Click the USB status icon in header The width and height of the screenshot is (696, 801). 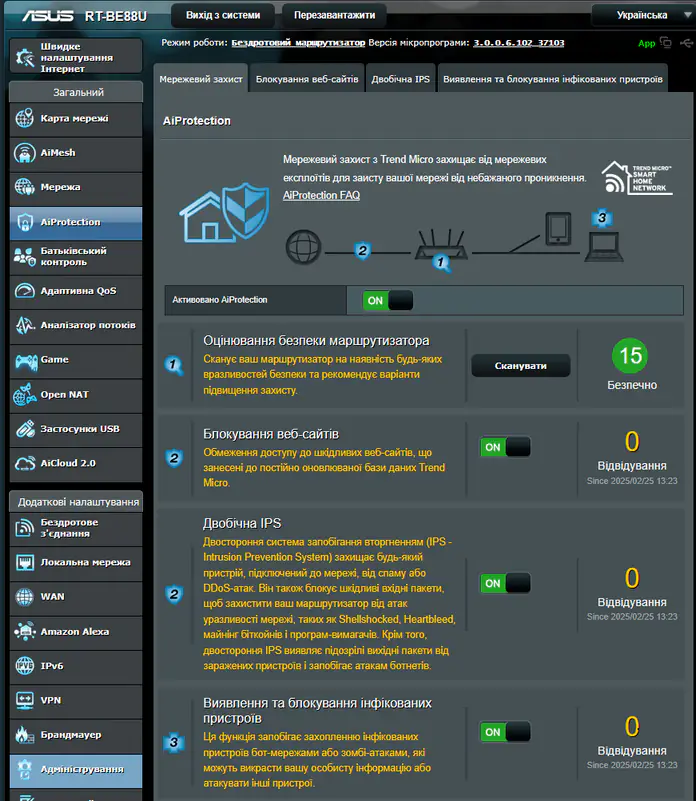(686, 43)
